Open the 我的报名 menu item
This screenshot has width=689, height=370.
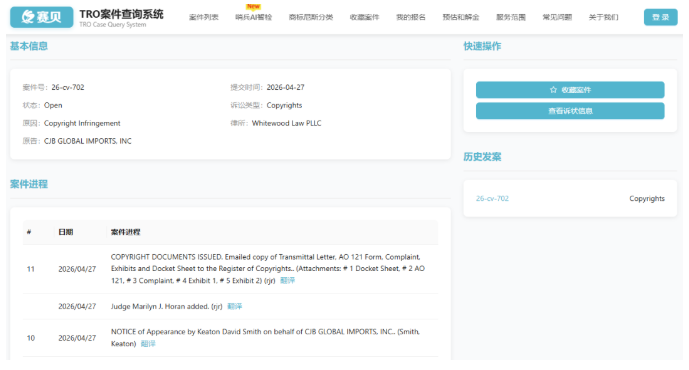[411, 17]
